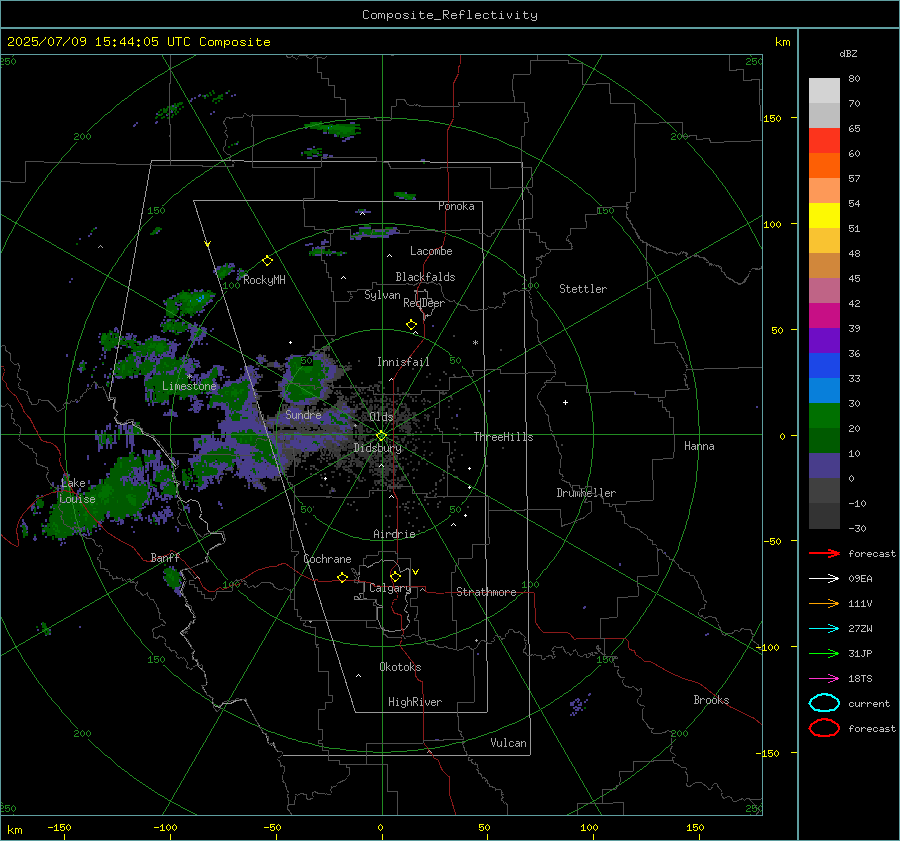Click the dBZ legend heading
Screen dimensions: 900x841
848,53
